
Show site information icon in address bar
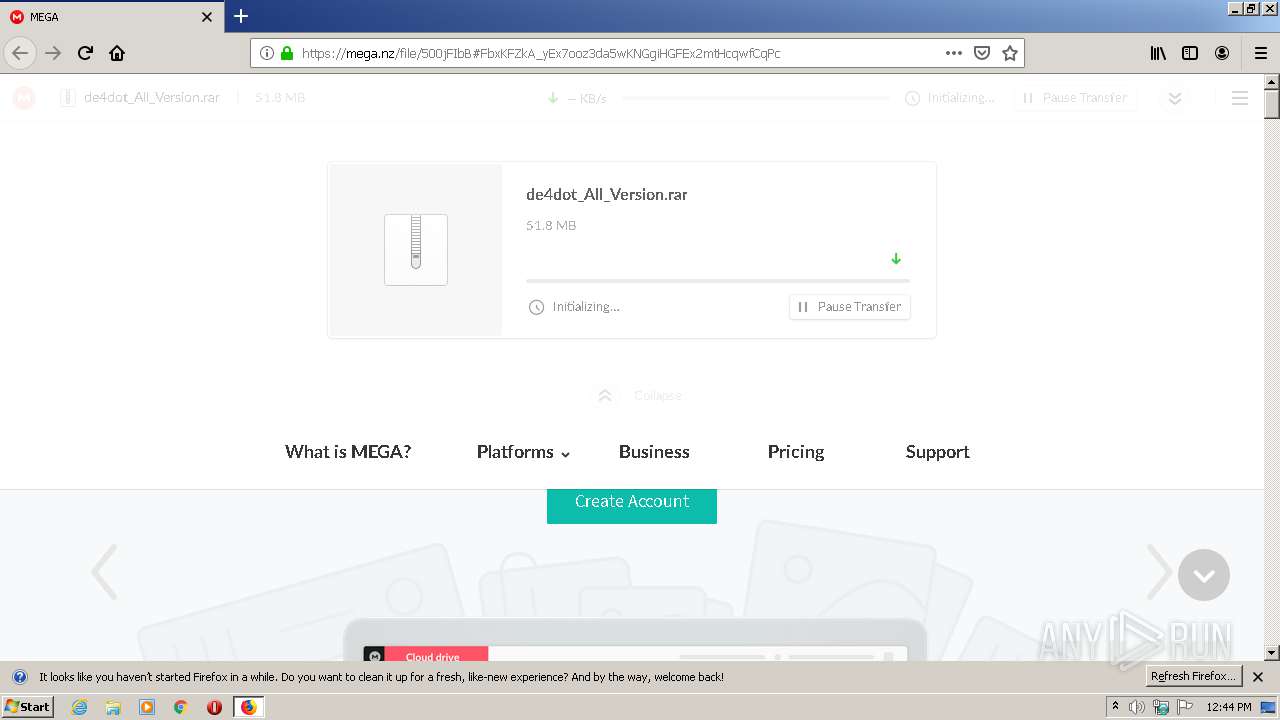tap(267, 53)
